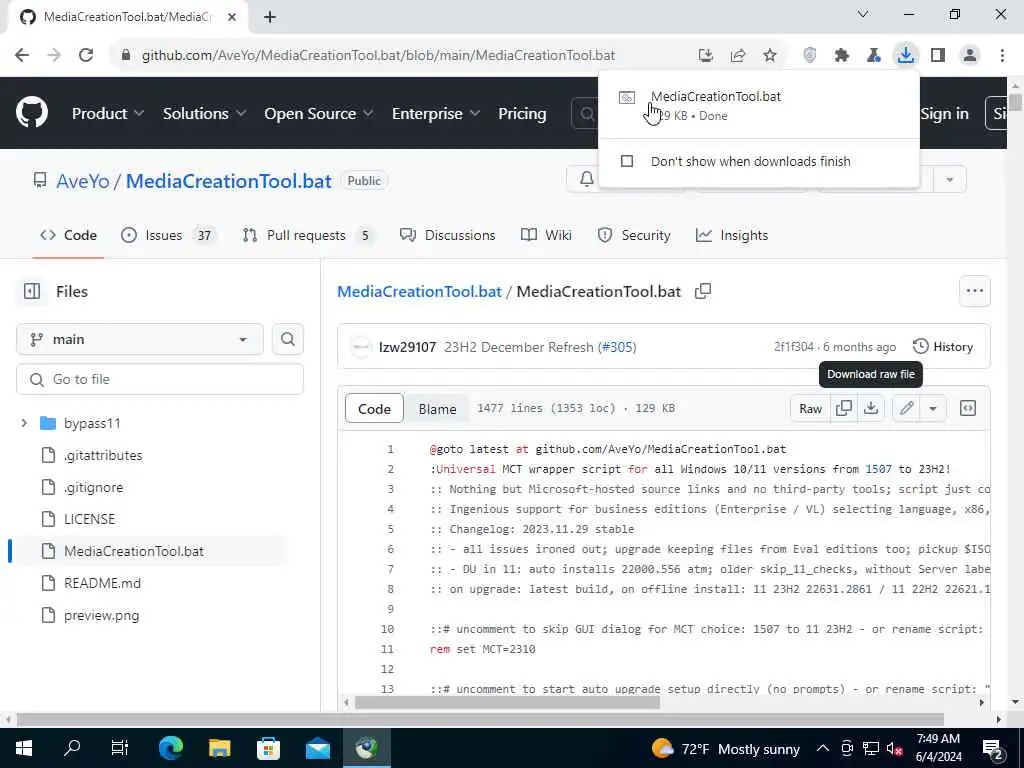Edit file using the pencil icon

[x=906, y=408]
